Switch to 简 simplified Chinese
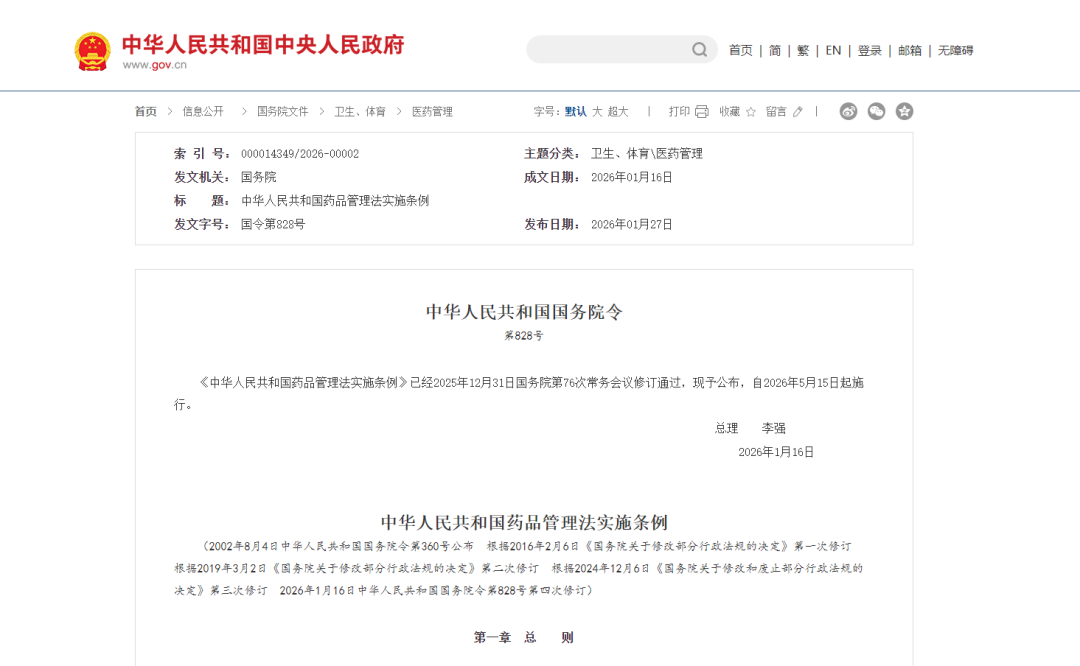Screen dimensions: 1080x666 point(775,51)
